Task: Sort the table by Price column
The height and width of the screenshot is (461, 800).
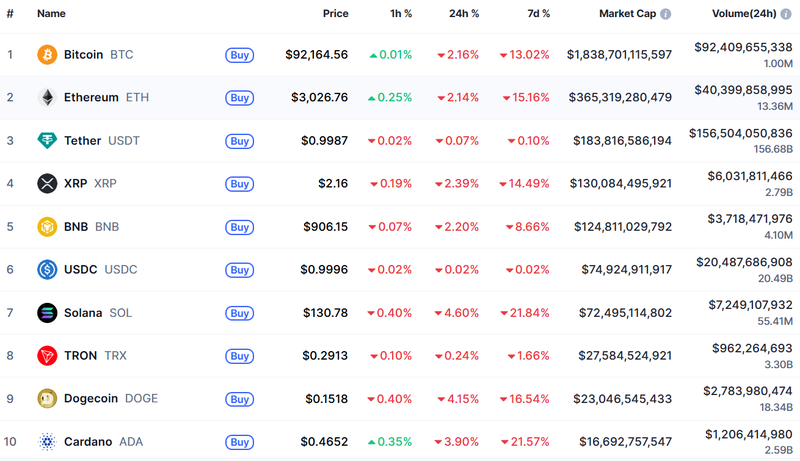Action: (335, 14)
